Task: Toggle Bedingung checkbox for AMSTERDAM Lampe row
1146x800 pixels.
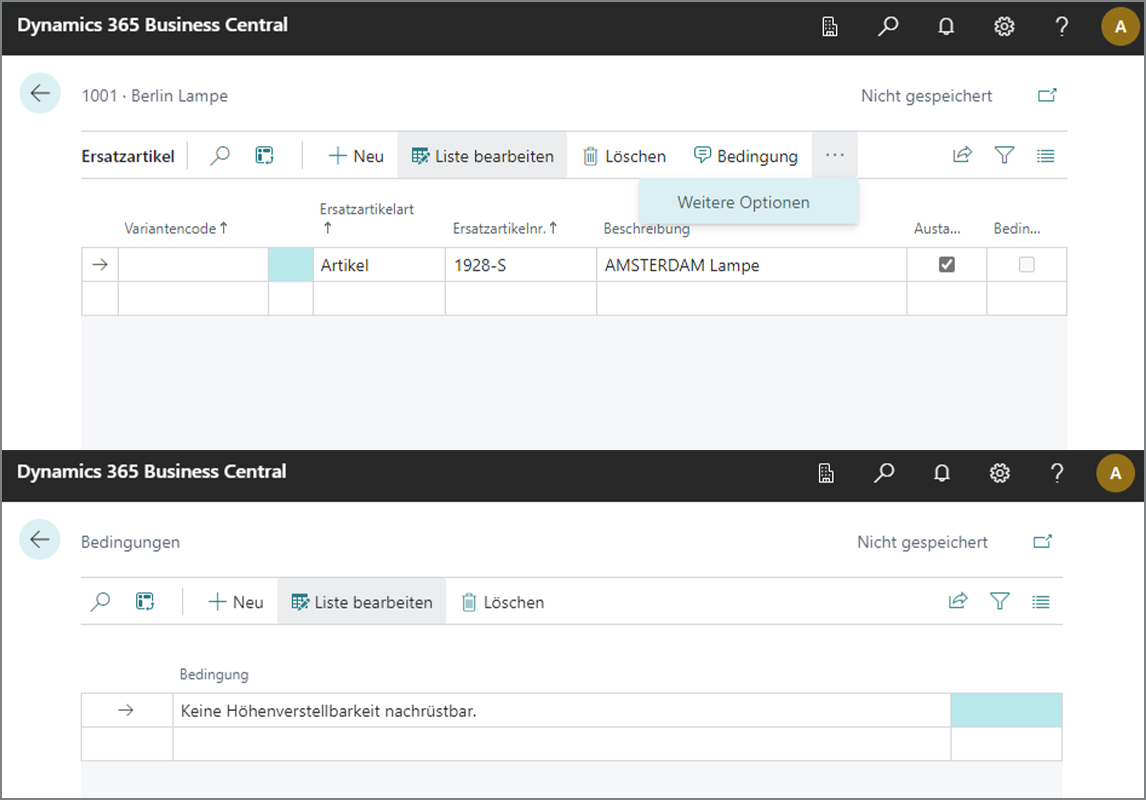Action: (x=1026, y=264)
